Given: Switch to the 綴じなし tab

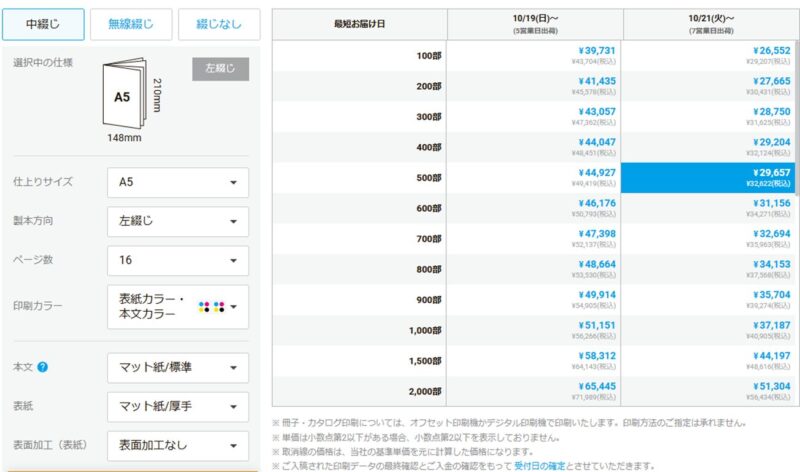Looking at the screenshot, I should (218, 24).
